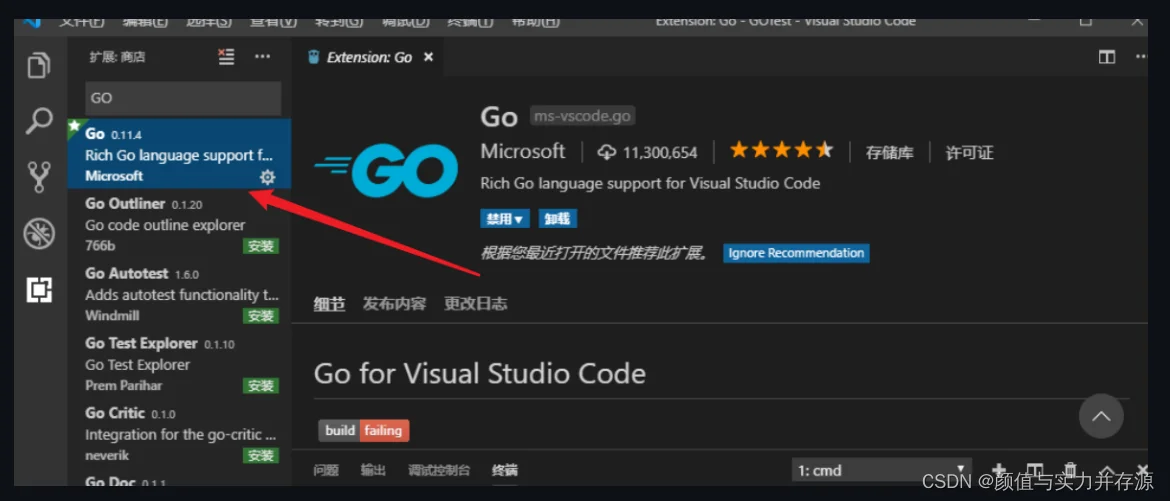Install Go Outliner via its 安装 button
This screenshot has height=501, width=1170.
pyautogui.click(x=261, y=246)
